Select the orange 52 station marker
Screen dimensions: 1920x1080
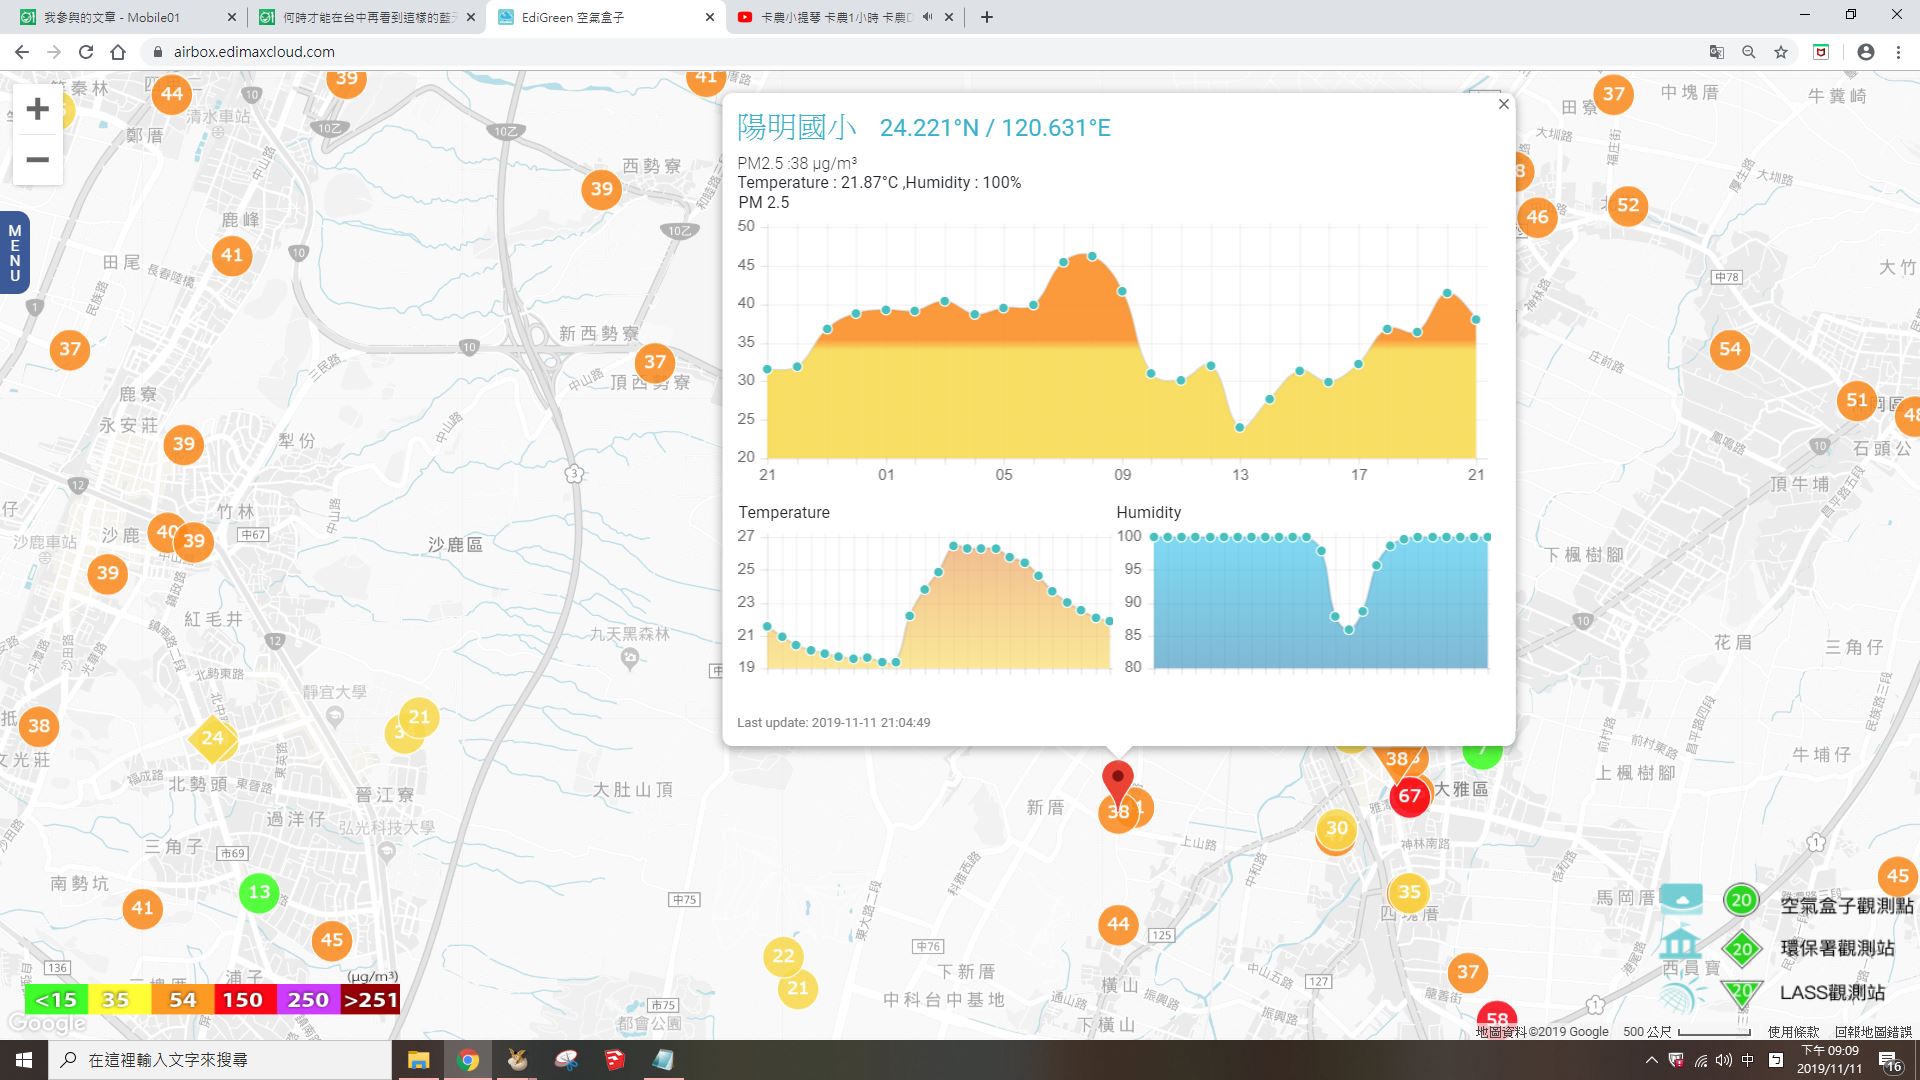(x=1628, y=205)
